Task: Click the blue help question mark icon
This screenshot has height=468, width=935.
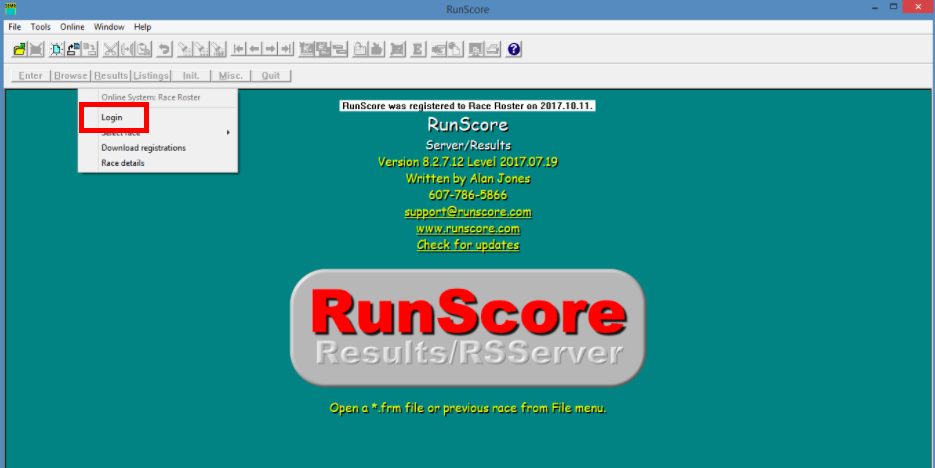Action: tap(514, 49)
